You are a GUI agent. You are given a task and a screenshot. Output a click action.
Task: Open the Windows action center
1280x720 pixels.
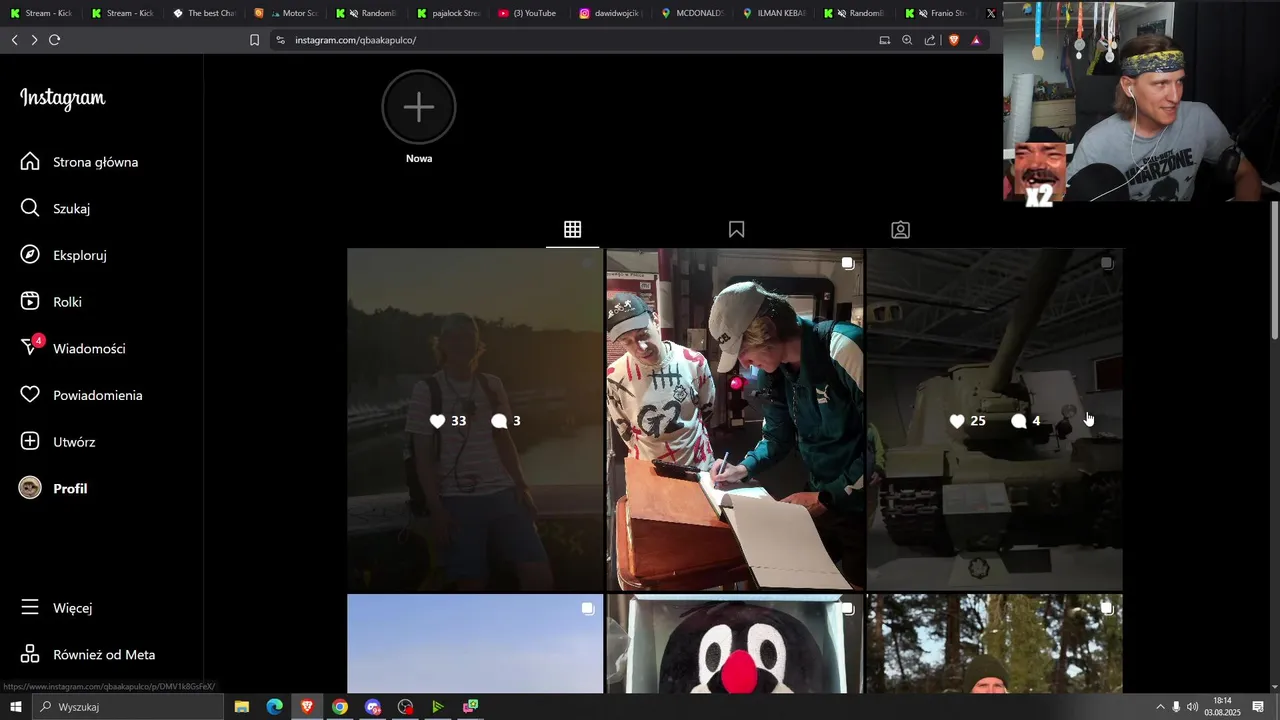tap(1259, 707)
